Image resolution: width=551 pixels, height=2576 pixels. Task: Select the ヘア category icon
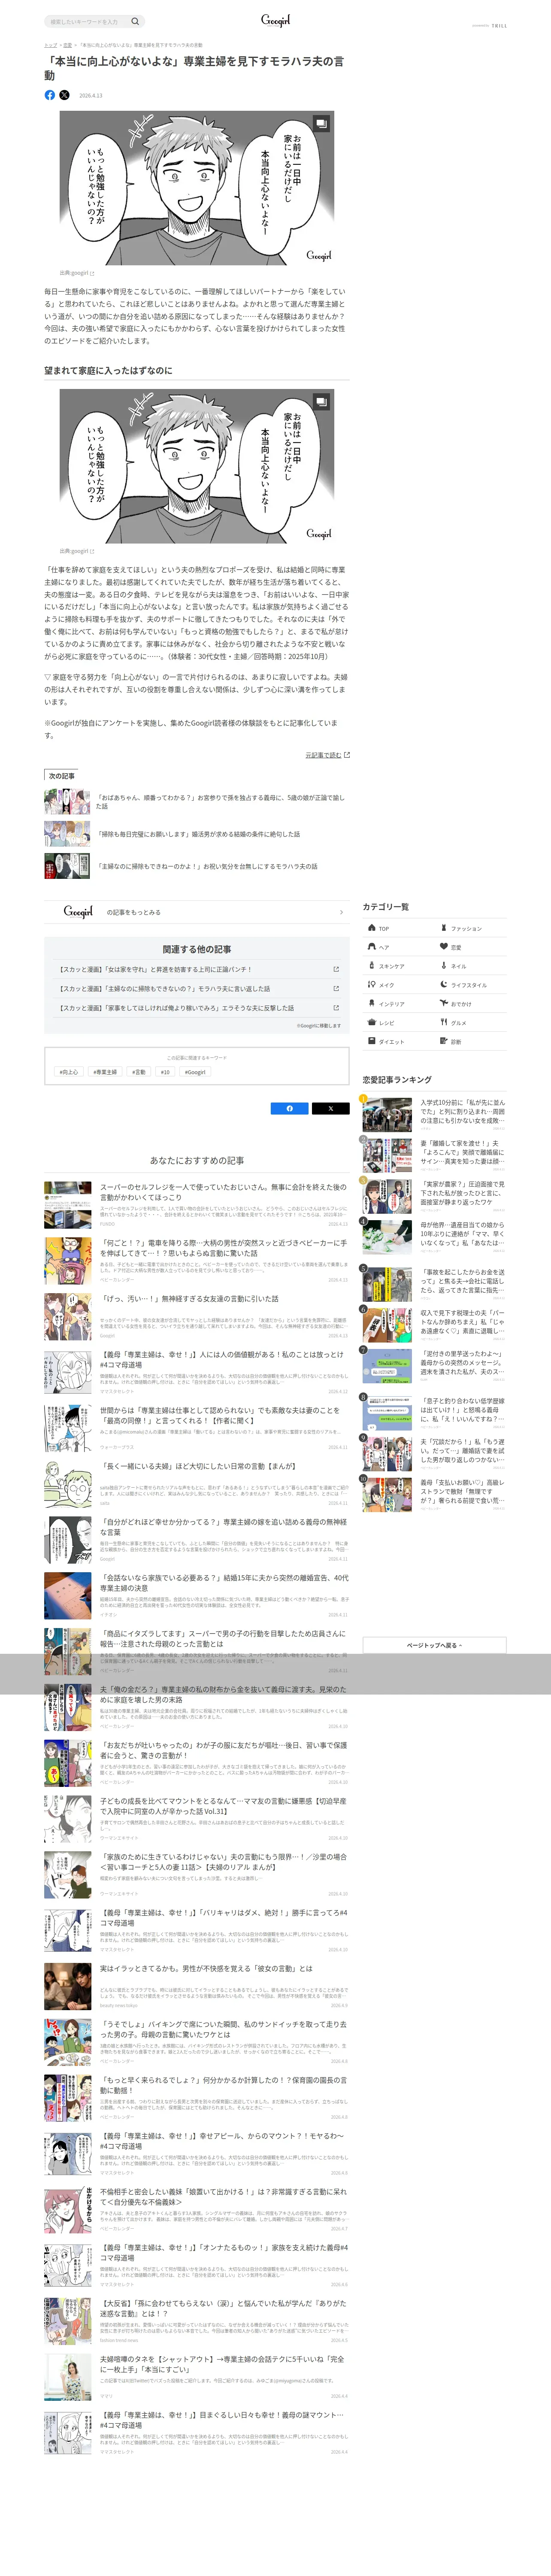click(x=371, y=947)
